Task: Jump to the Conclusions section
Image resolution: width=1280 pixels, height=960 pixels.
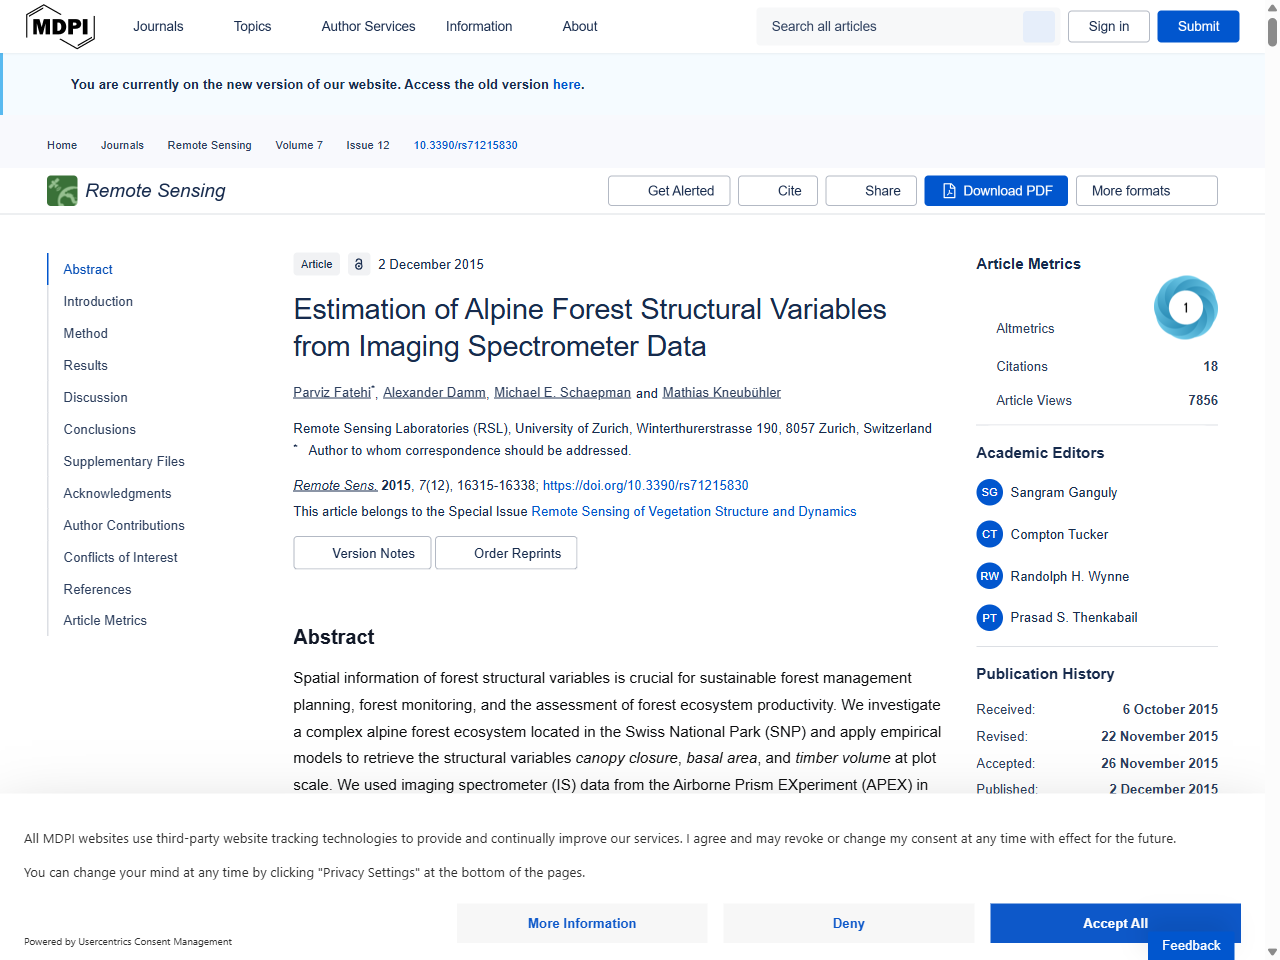Action: [x=99, y=429]
